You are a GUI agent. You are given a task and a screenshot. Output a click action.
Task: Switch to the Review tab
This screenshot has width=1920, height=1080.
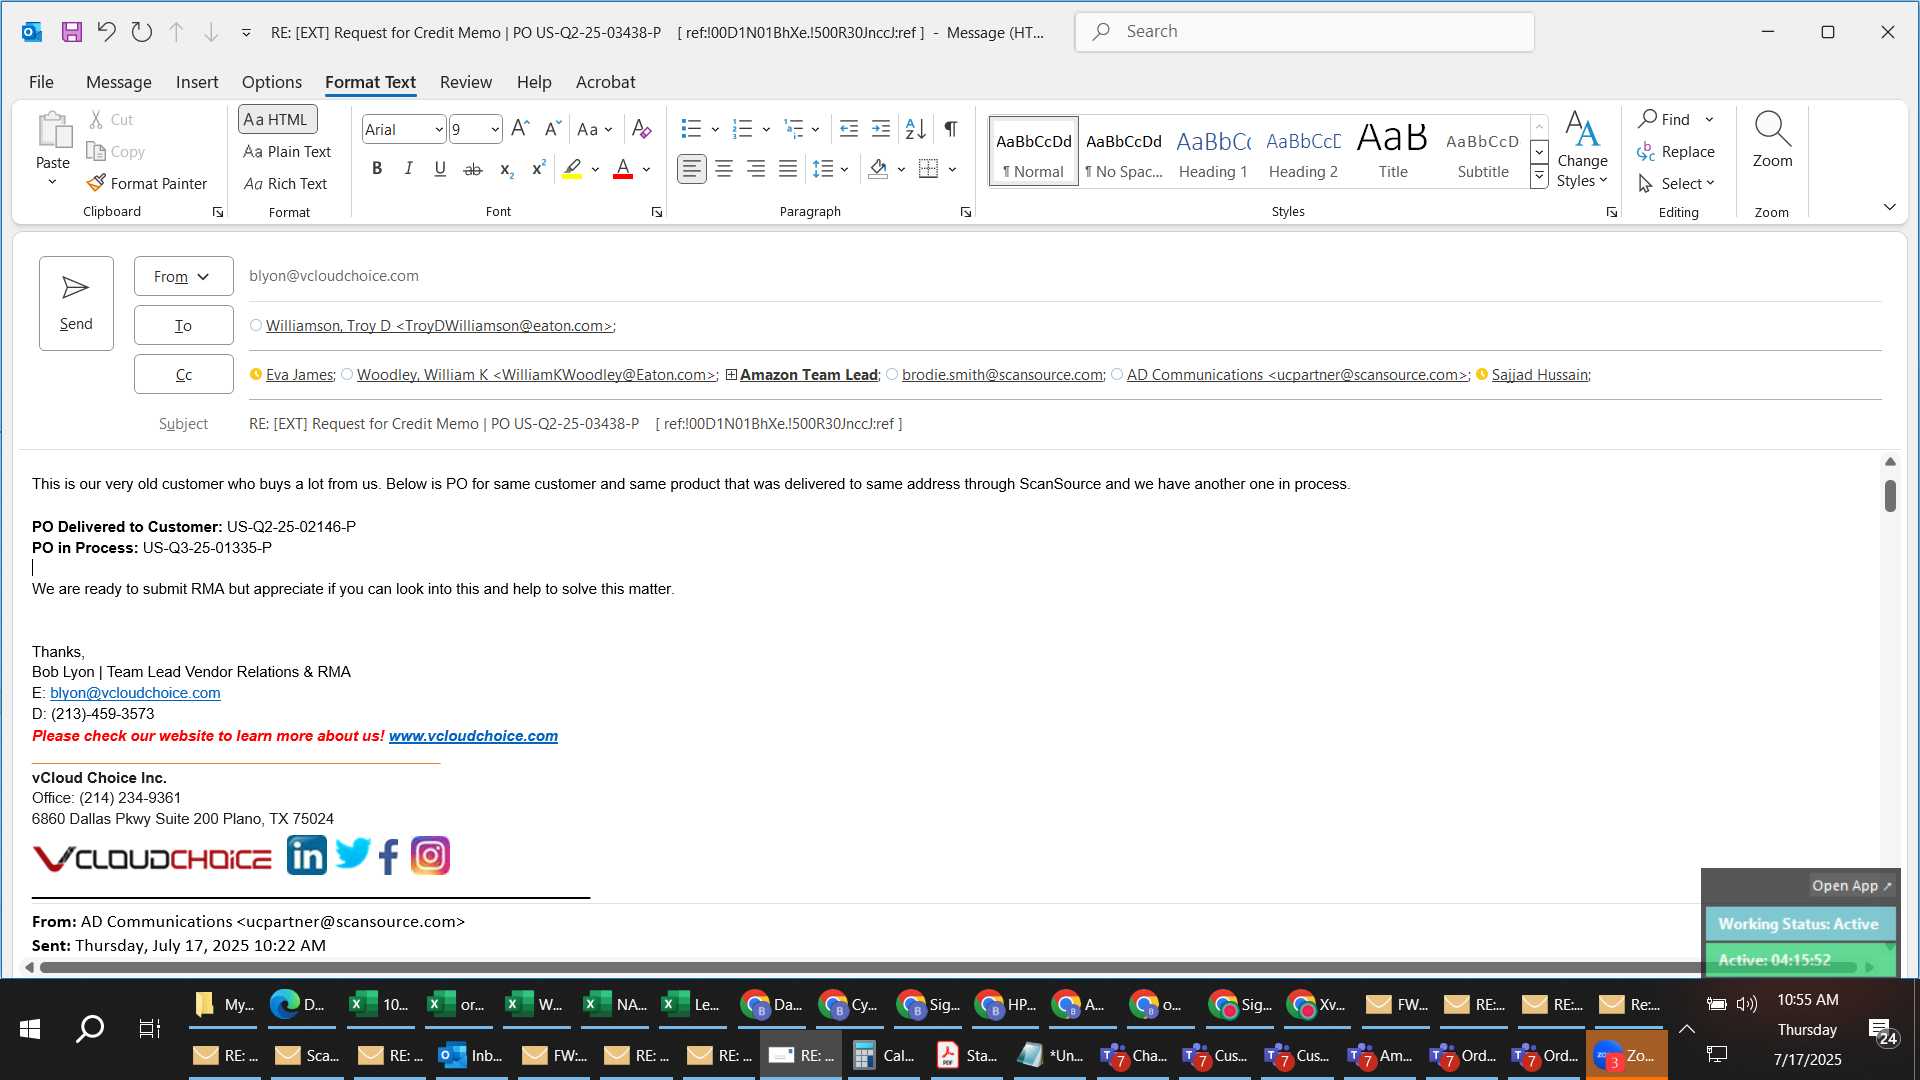[466, 82]
